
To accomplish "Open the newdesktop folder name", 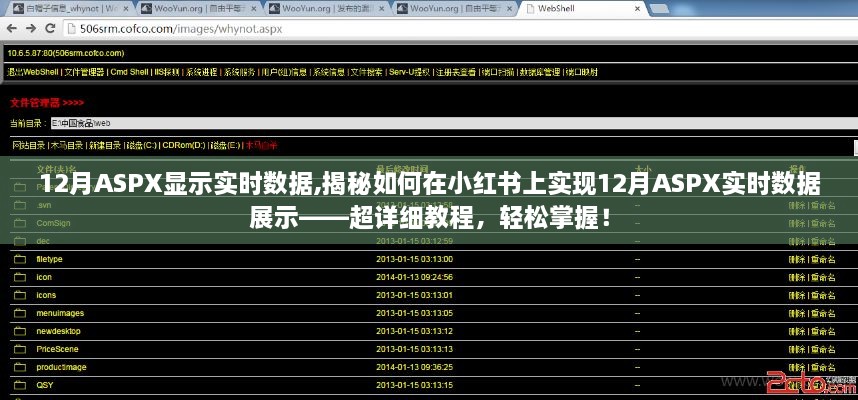I will point(58,332).
